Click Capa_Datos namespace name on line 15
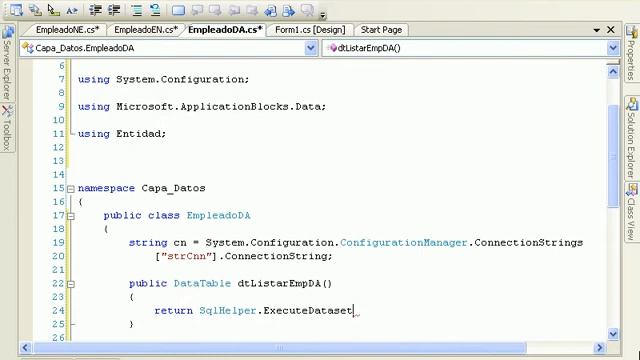This screenshot has height=360, width=640. point(173,189)
